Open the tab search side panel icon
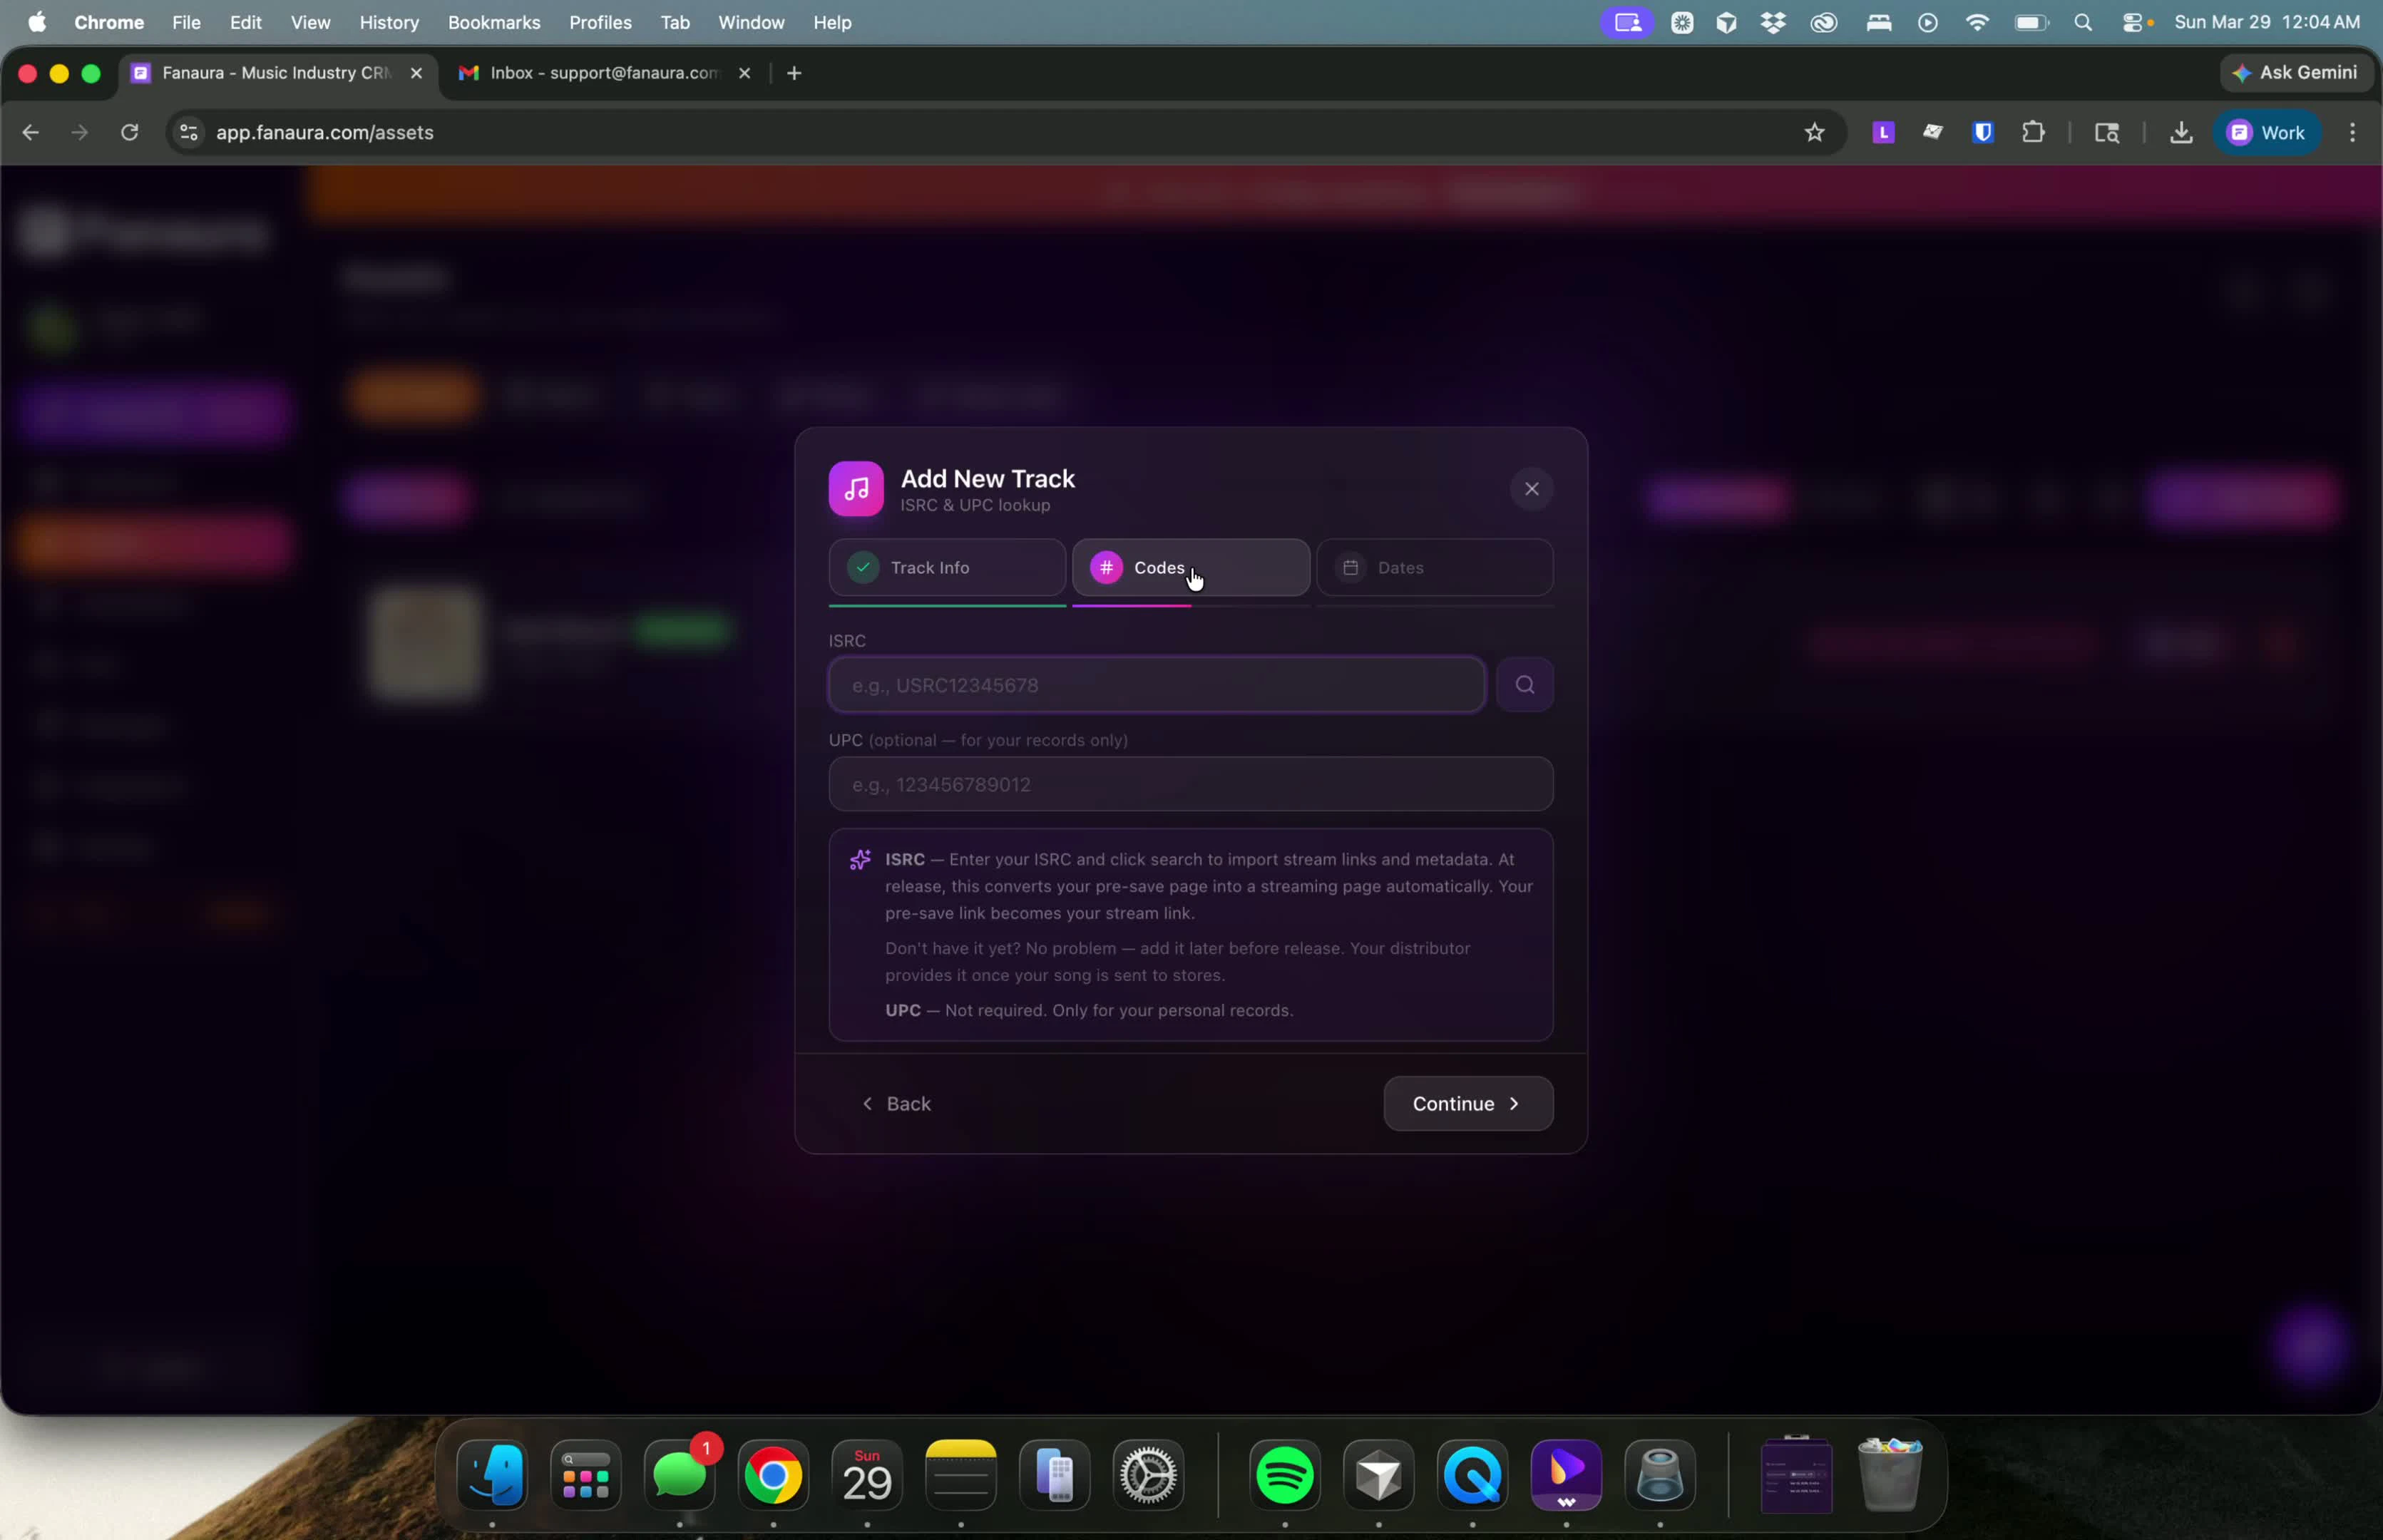 click(2107, 132)
